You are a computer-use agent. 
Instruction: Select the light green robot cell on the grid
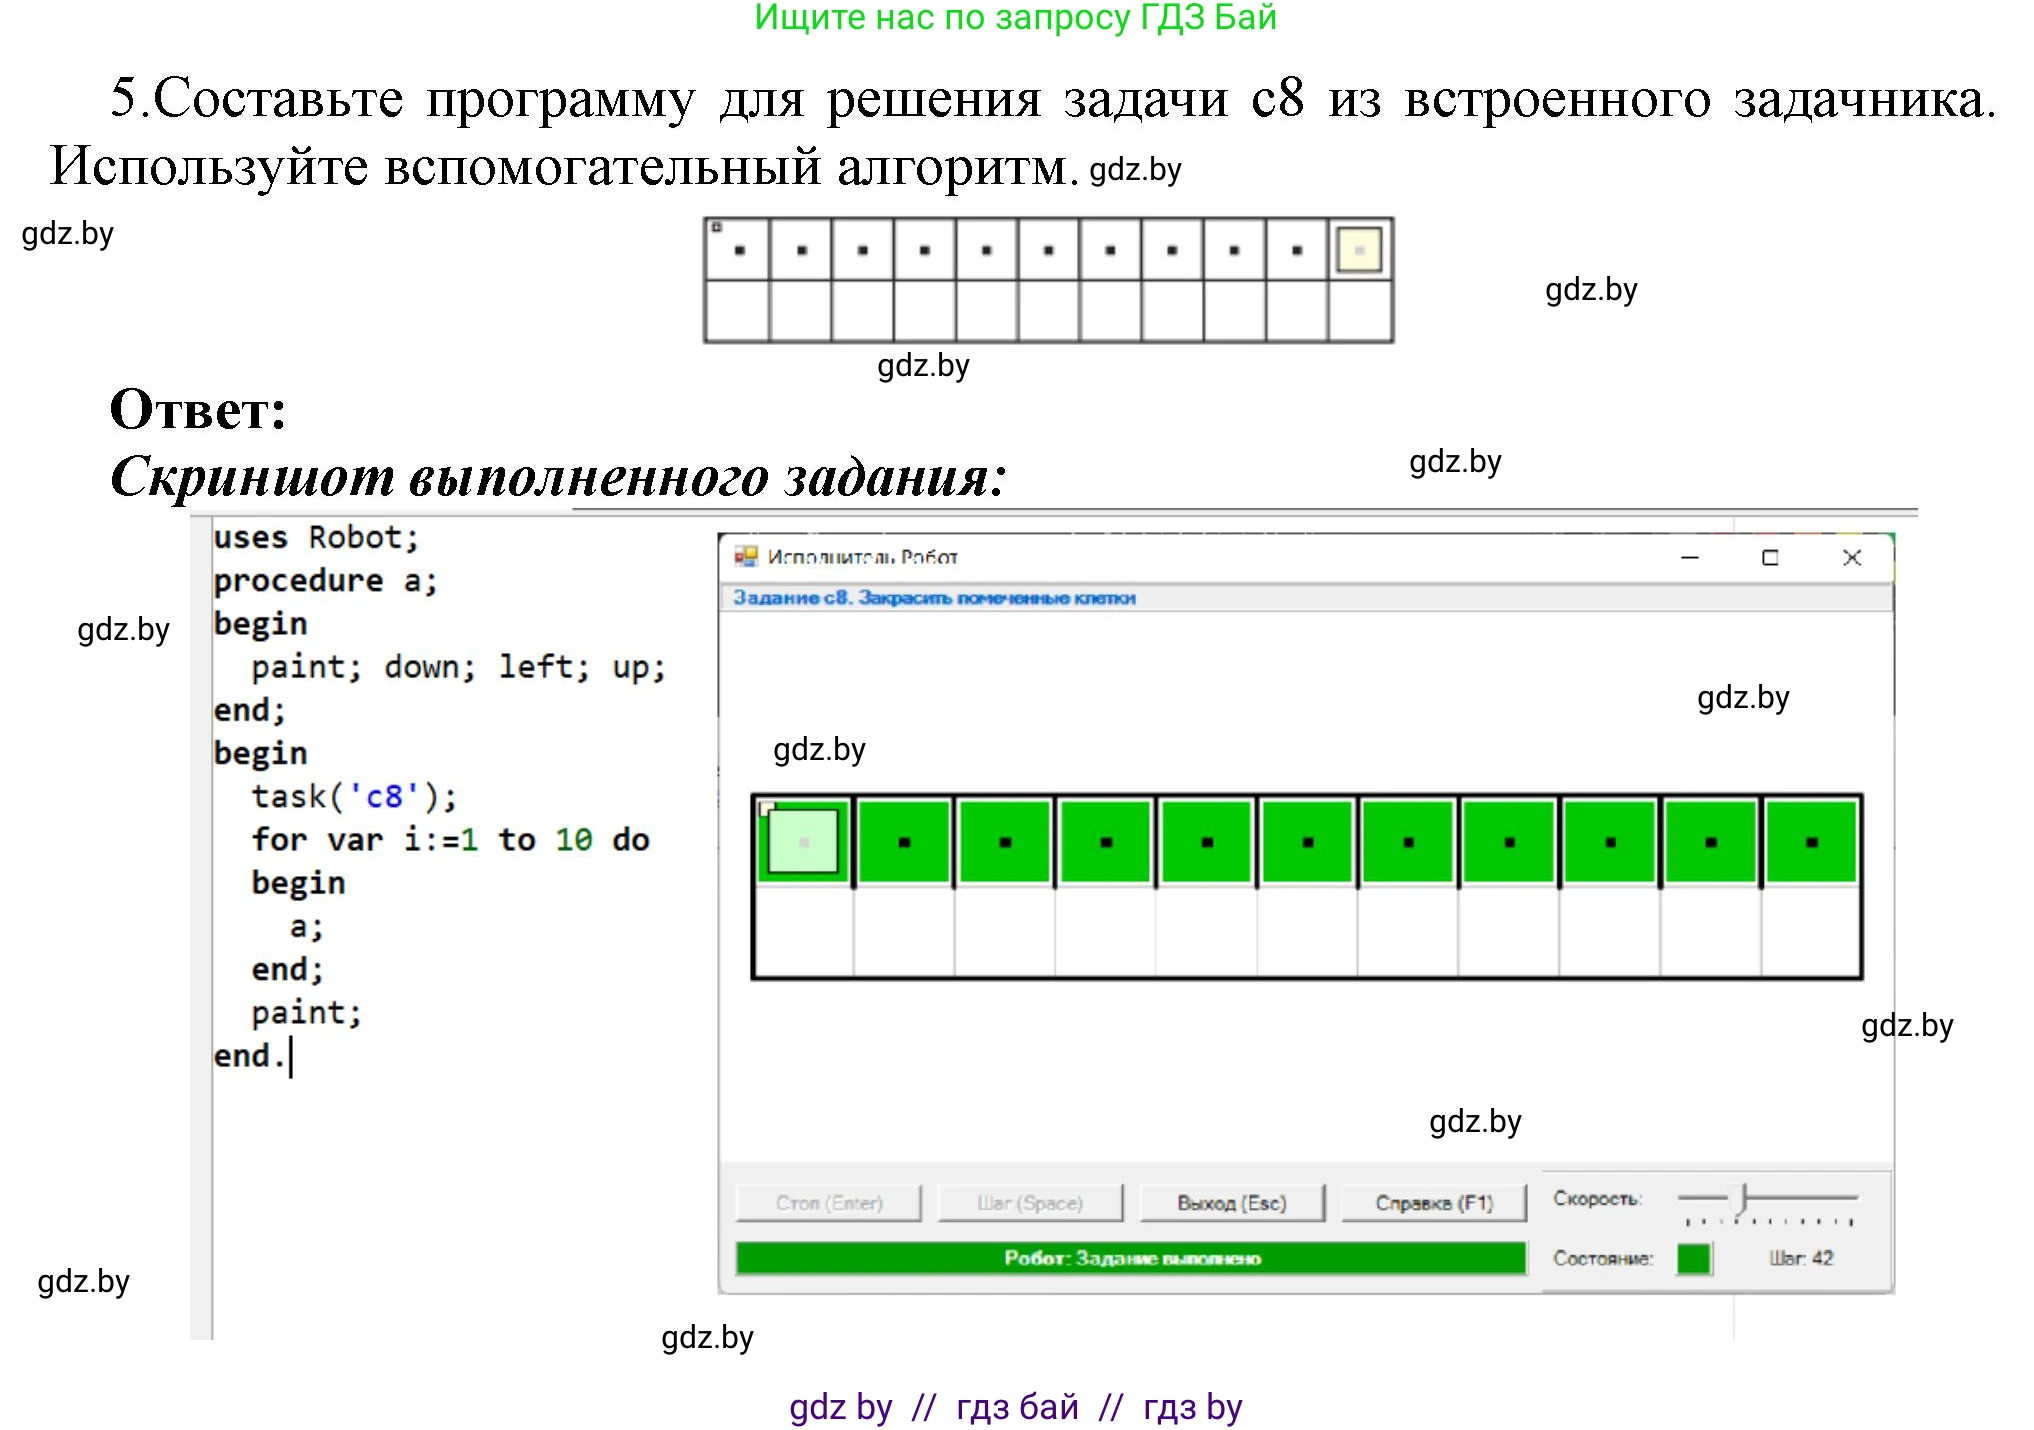[803, 841]
